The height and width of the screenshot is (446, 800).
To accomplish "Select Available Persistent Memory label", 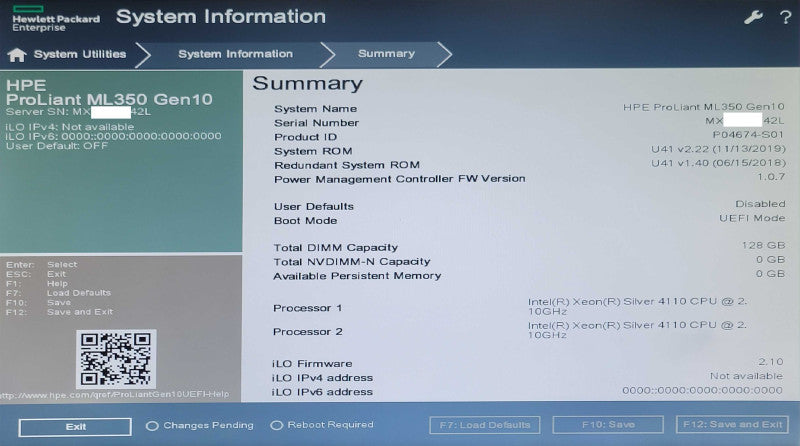I will pos(357,276).
